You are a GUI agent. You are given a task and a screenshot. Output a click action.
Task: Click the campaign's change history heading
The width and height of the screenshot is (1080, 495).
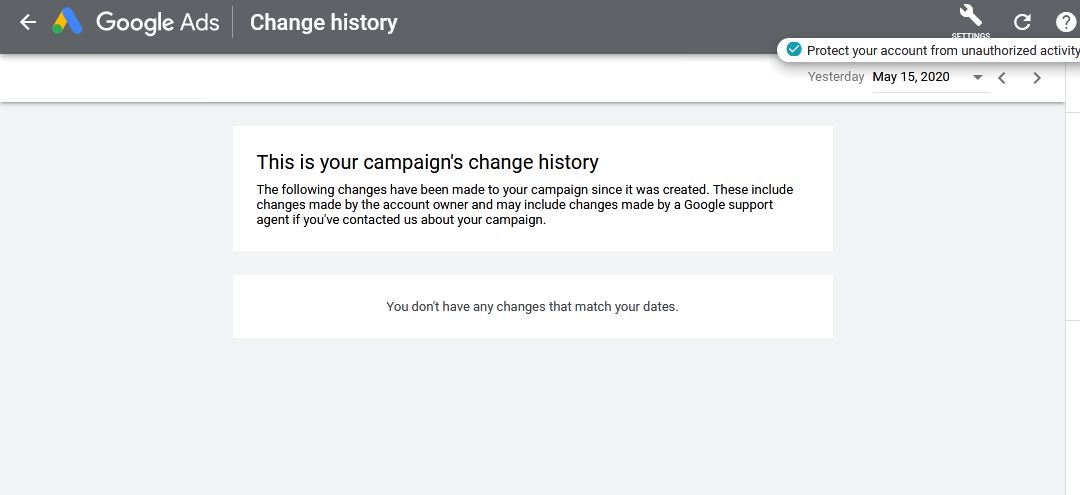pyautogui.click(x=427, y=162)
